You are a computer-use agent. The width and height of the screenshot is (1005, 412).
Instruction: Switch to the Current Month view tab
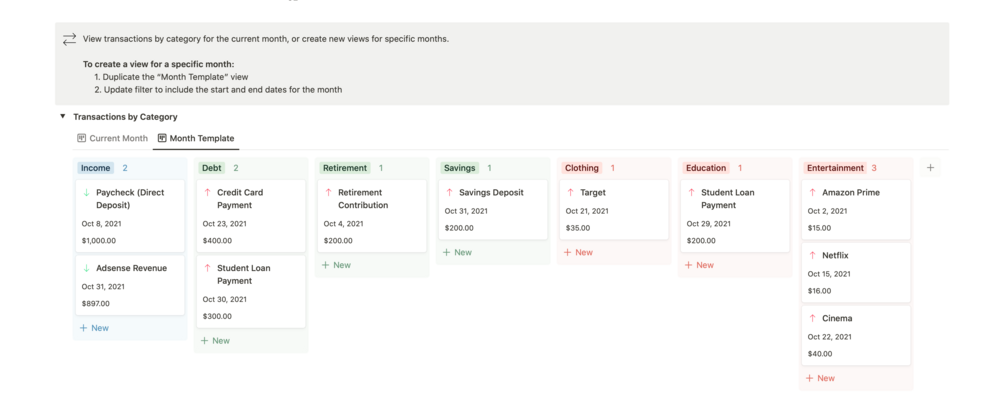click(x=112, y=138)
